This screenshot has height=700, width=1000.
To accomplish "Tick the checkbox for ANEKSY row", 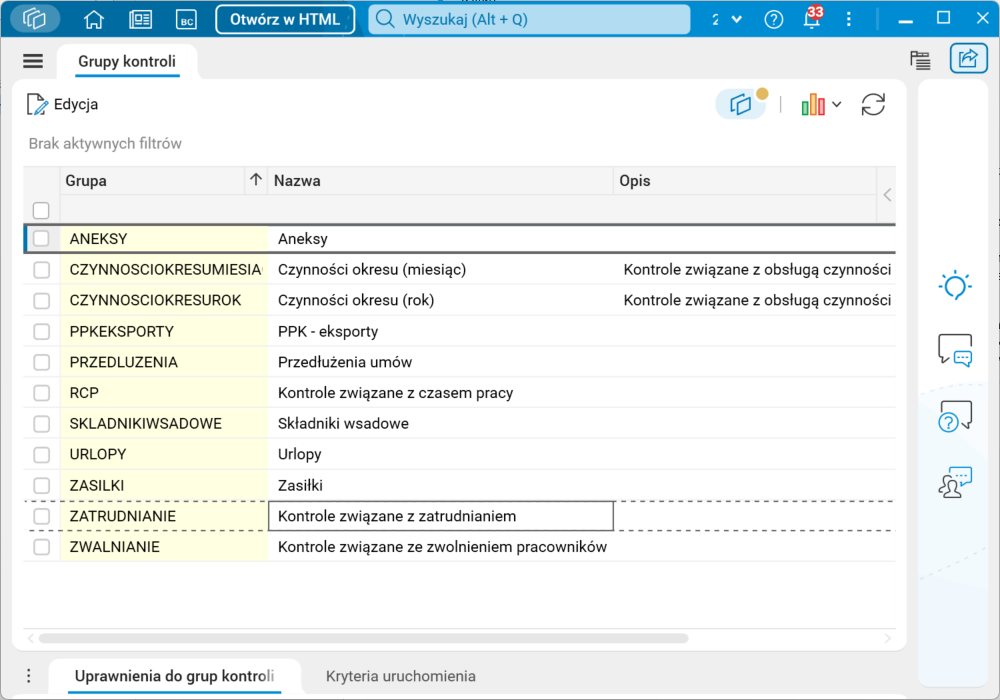I will (x=41, y=239).
